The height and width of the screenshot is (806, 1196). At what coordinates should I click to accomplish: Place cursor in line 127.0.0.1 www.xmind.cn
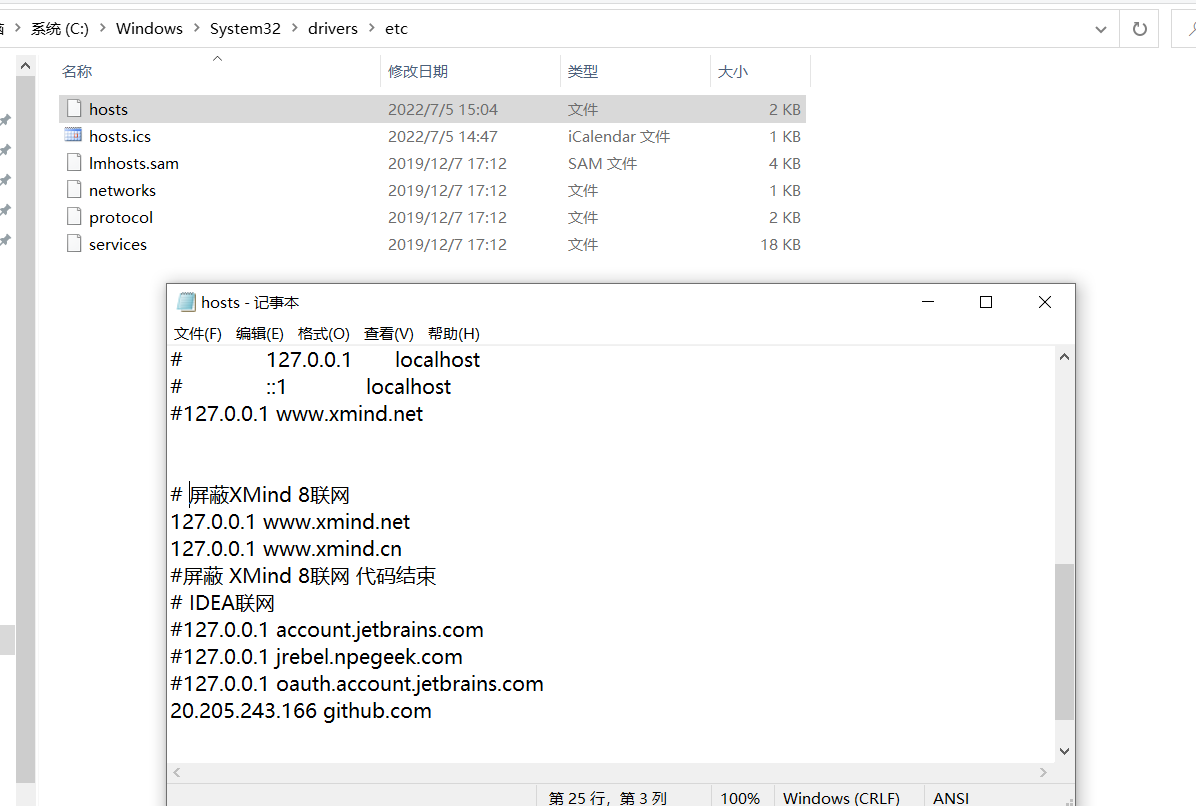pos(286,548)
